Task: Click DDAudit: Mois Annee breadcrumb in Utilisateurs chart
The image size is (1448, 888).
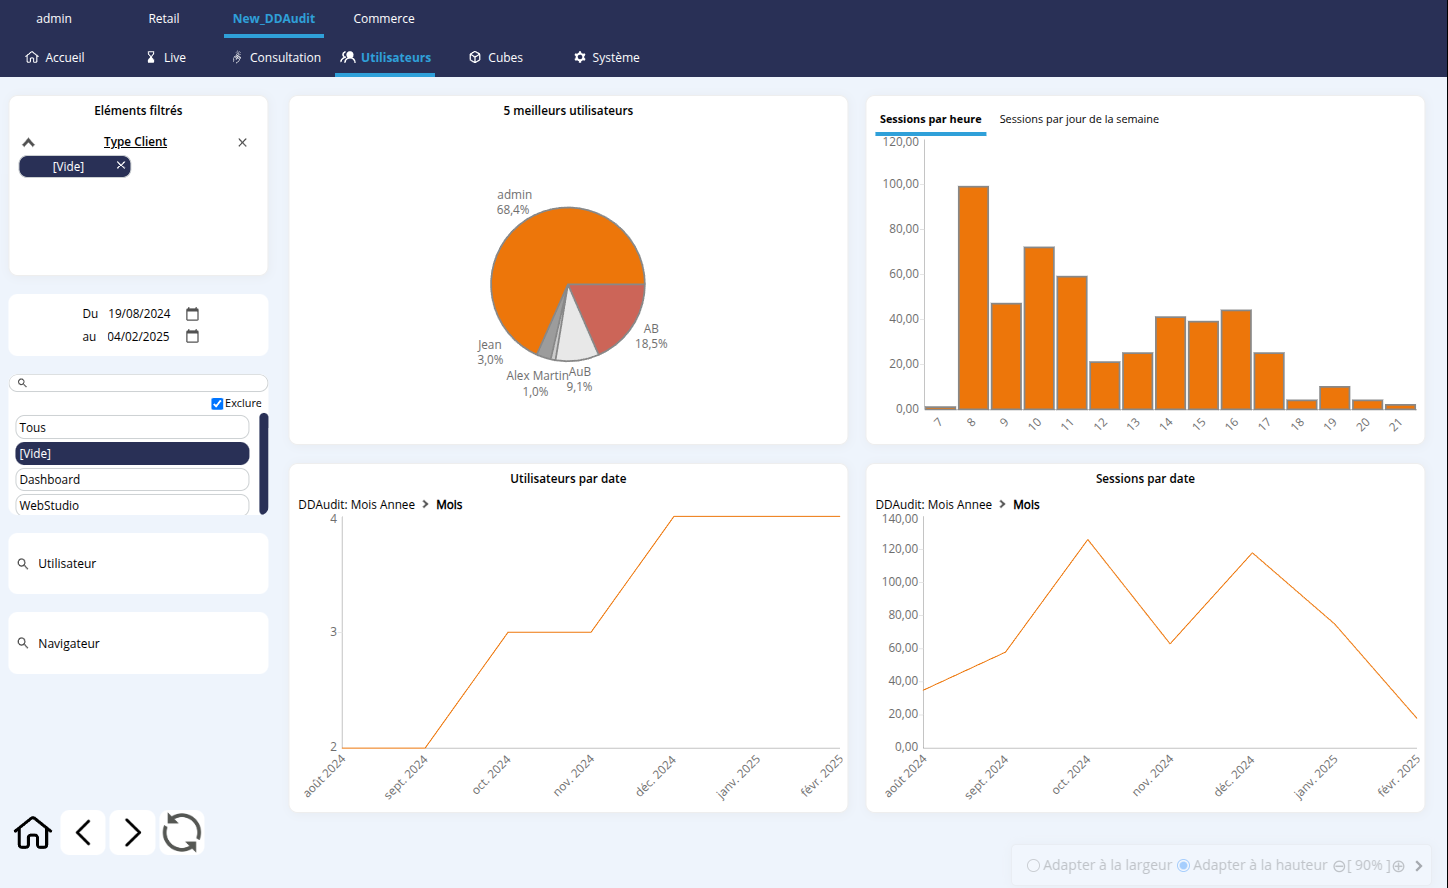Action: (356, 505)
